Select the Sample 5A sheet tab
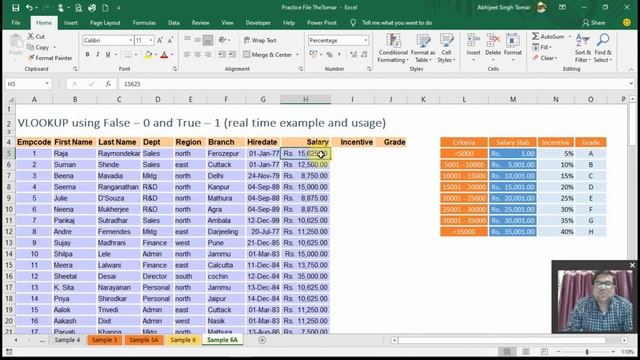 [x=143, y=340]
